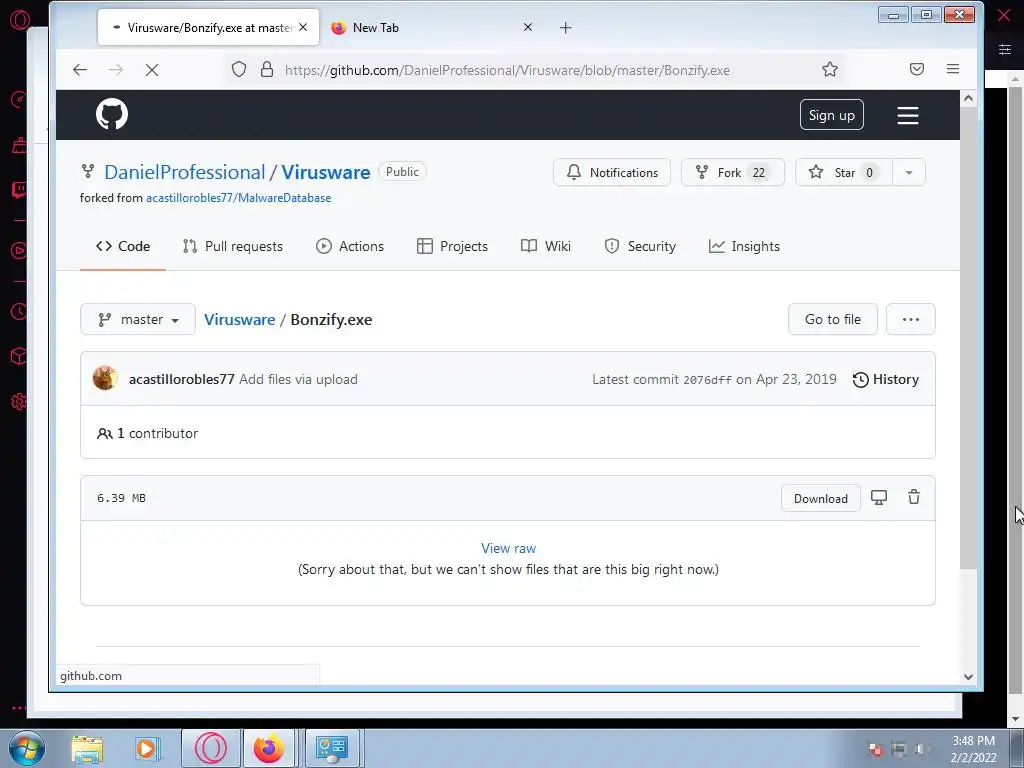Select the New Tab browser tab

[x=432, y=27]
